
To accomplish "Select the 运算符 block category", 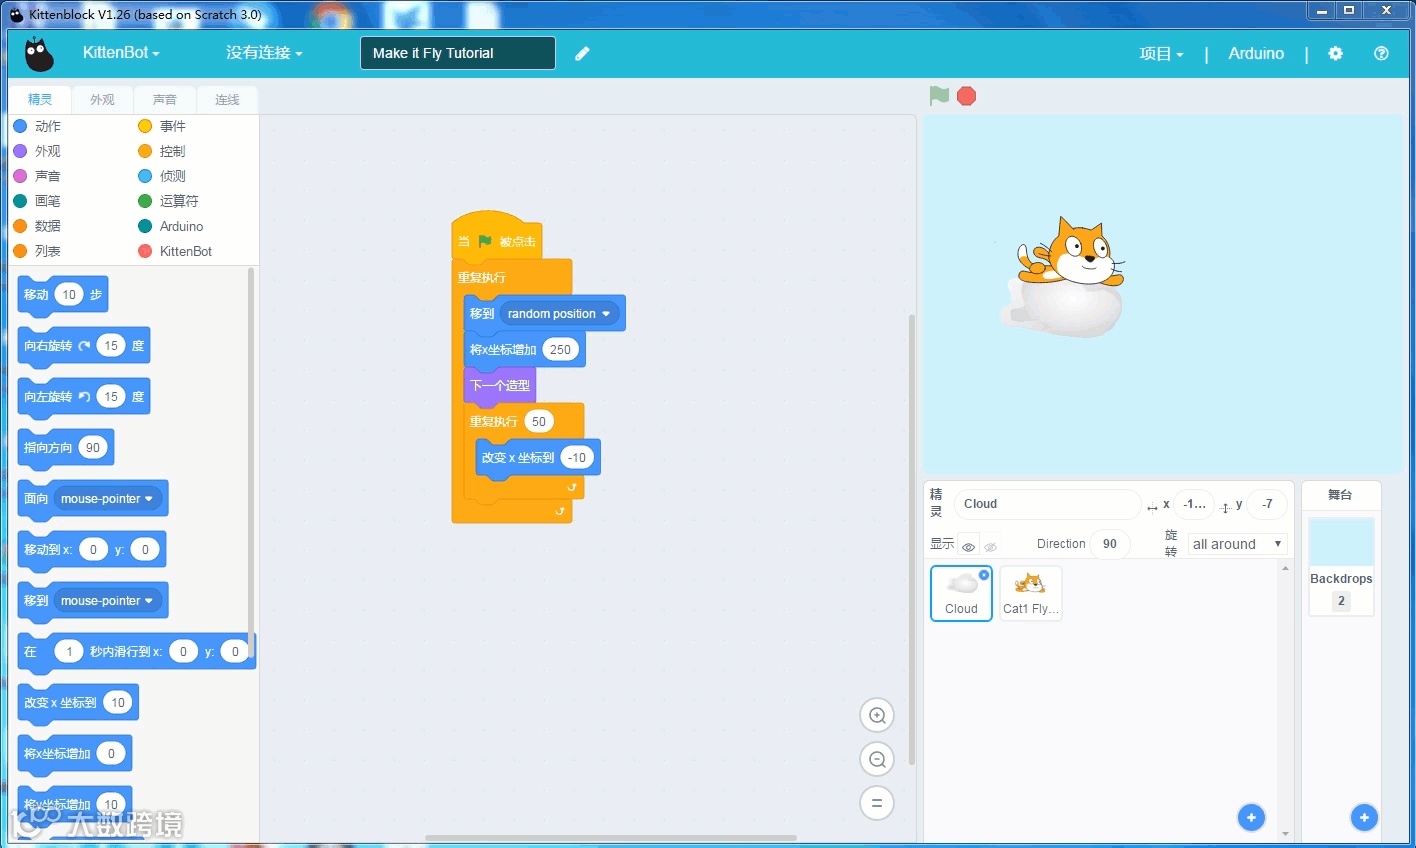I will (168, 201).
